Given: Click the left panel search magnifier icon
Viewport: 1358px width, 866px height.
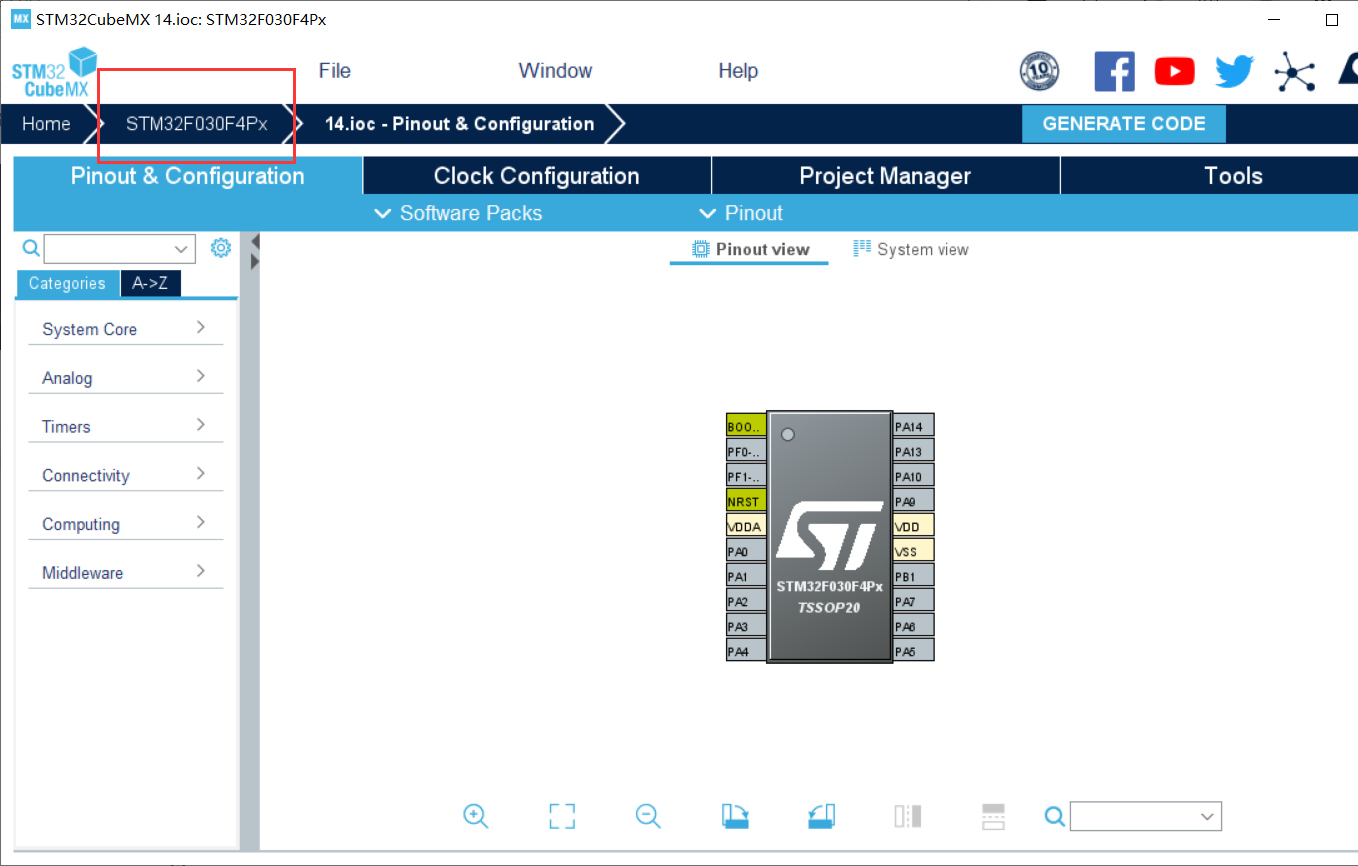Looking at the screenshot, I should [31, 248].
